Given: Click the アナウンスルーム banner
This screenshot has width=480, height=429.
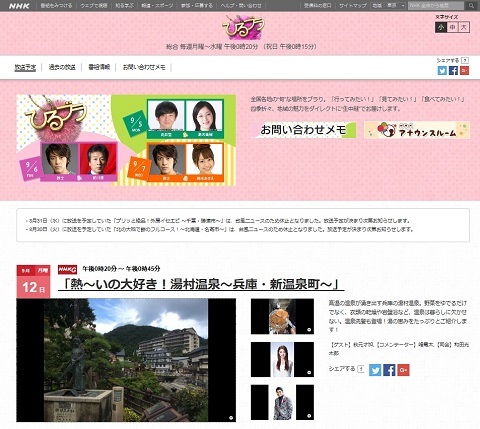Looking at the screenshot, I should click(417, 130).
